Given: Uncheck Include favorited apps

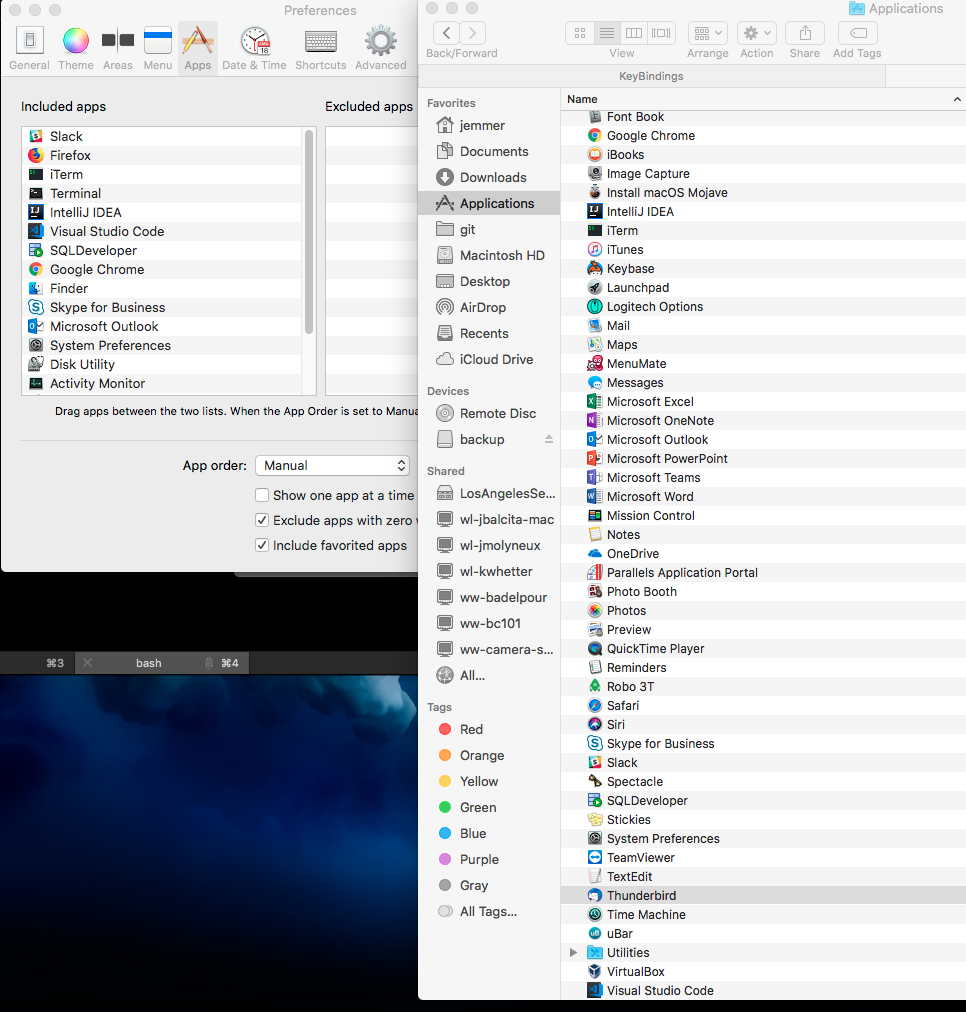Looking at the screenshot, I should click(x=262, y=545).
